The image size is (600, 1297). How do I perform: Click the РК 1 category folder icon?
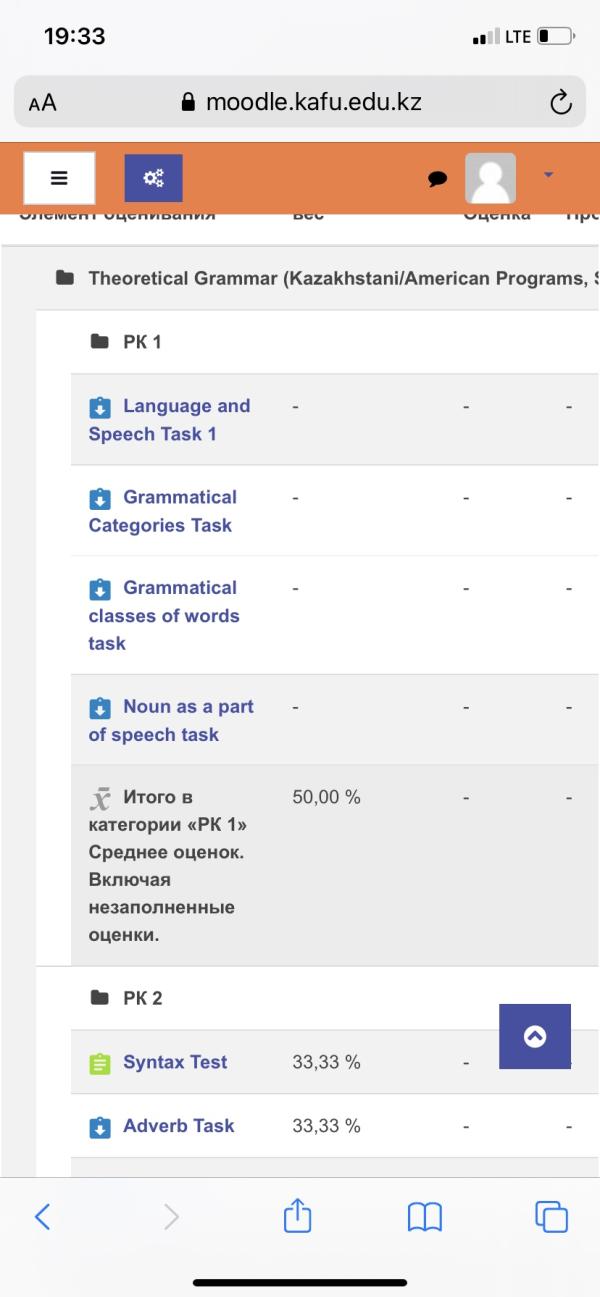coord(99,342)
